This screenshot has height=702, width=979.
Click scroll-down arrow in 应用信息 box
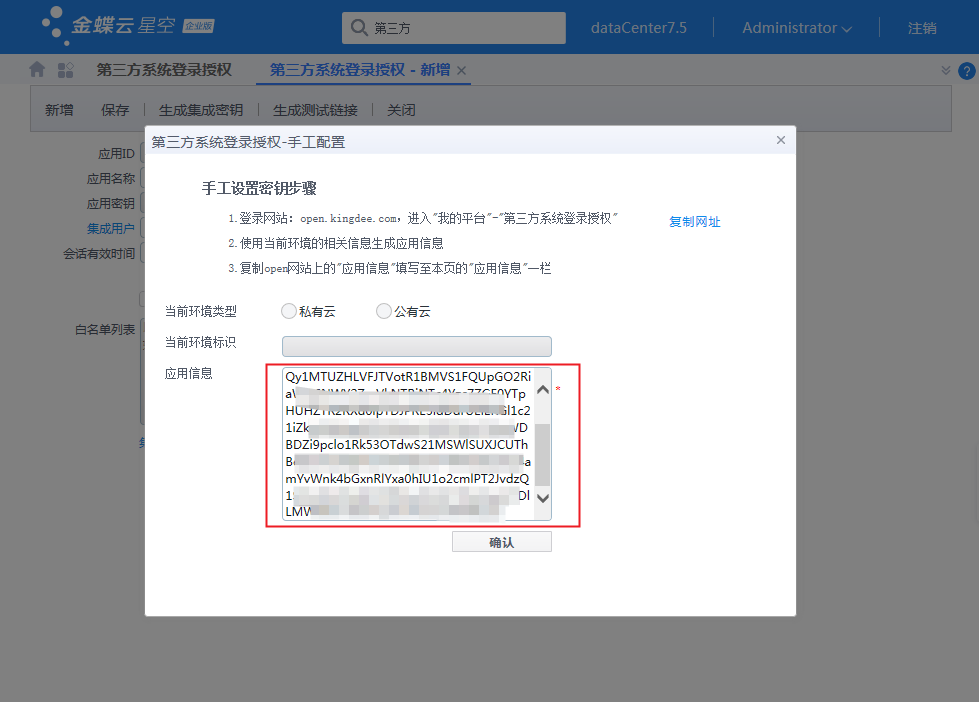(x=543, y=497)
